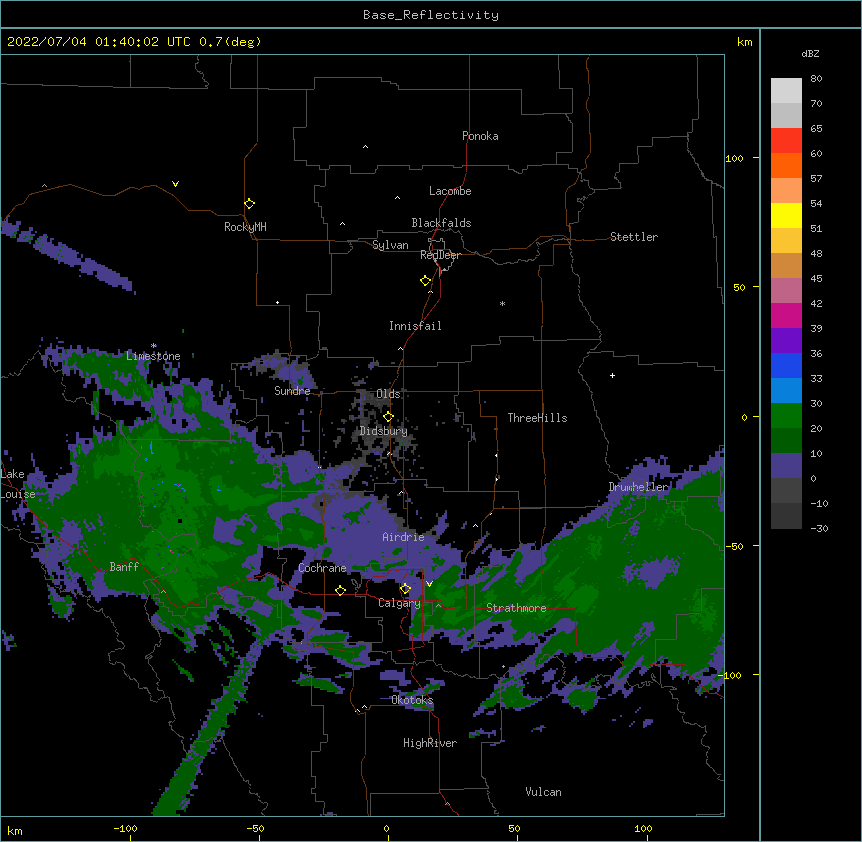Click the yellow diamond marker south of RedDeer

coord(425,280)
